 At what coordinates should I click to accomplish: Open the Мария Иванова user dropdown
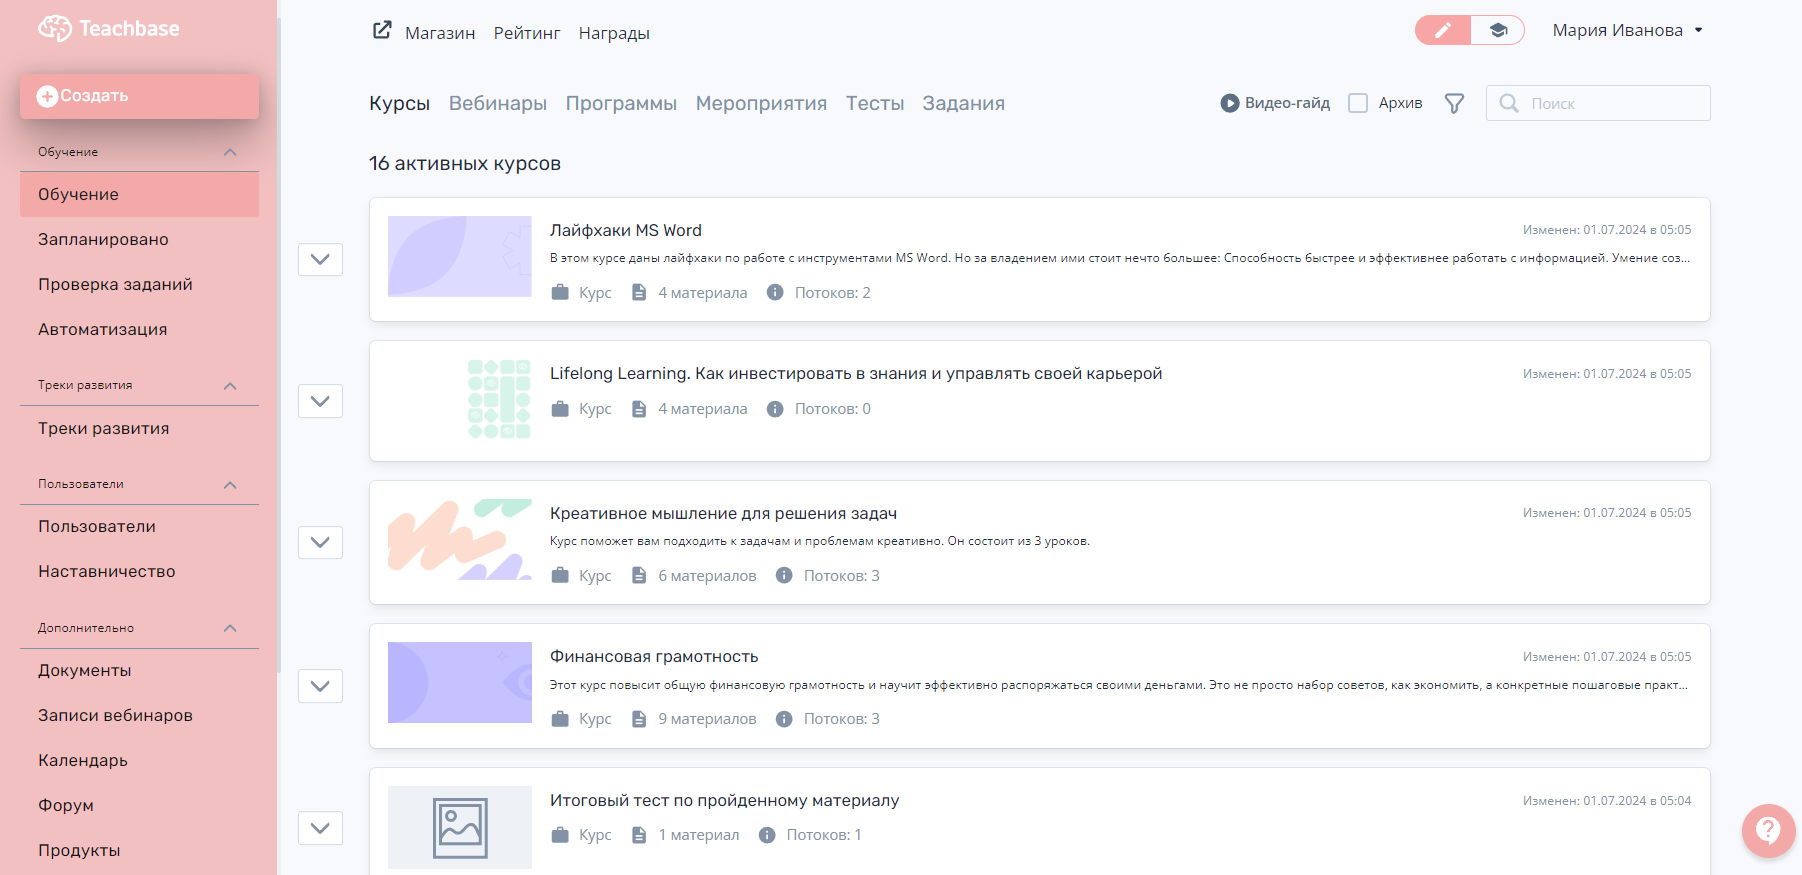point(1627,31)
